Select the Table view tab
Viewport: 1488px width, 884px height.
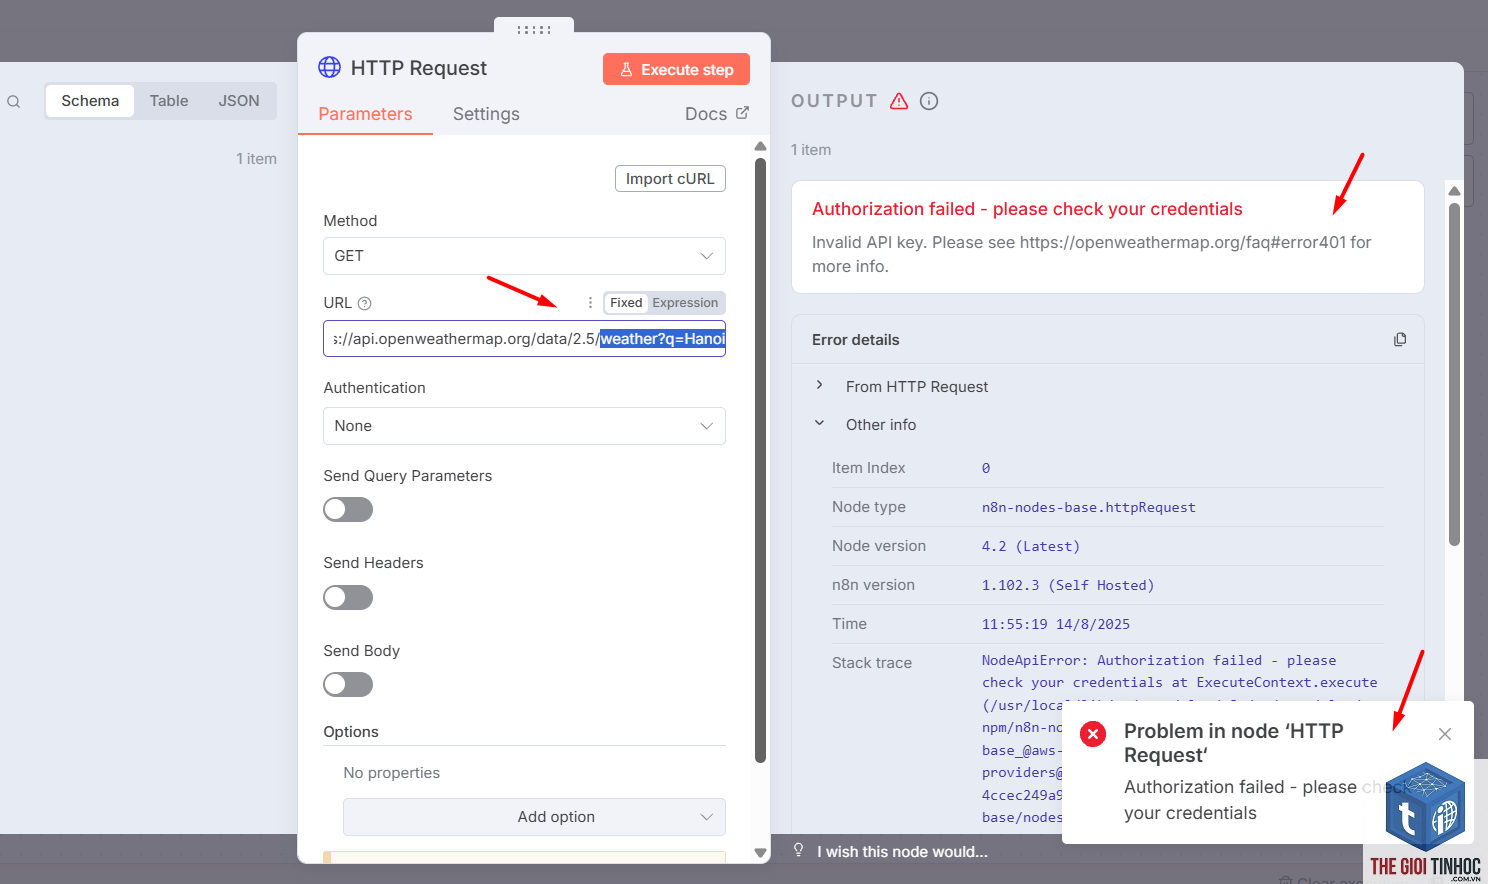[x=169, y=101]
